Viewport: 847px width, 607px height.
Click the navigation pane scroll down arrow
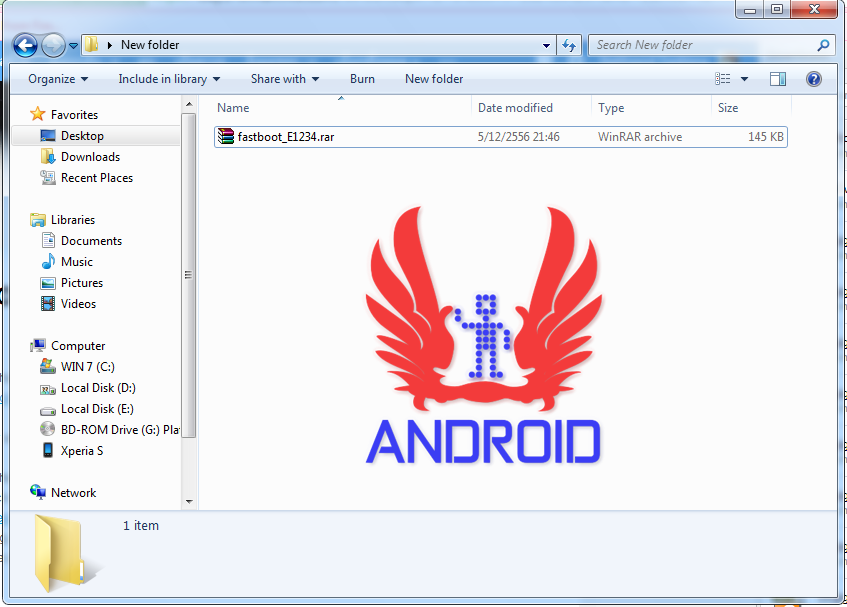[x=189, y=502]
